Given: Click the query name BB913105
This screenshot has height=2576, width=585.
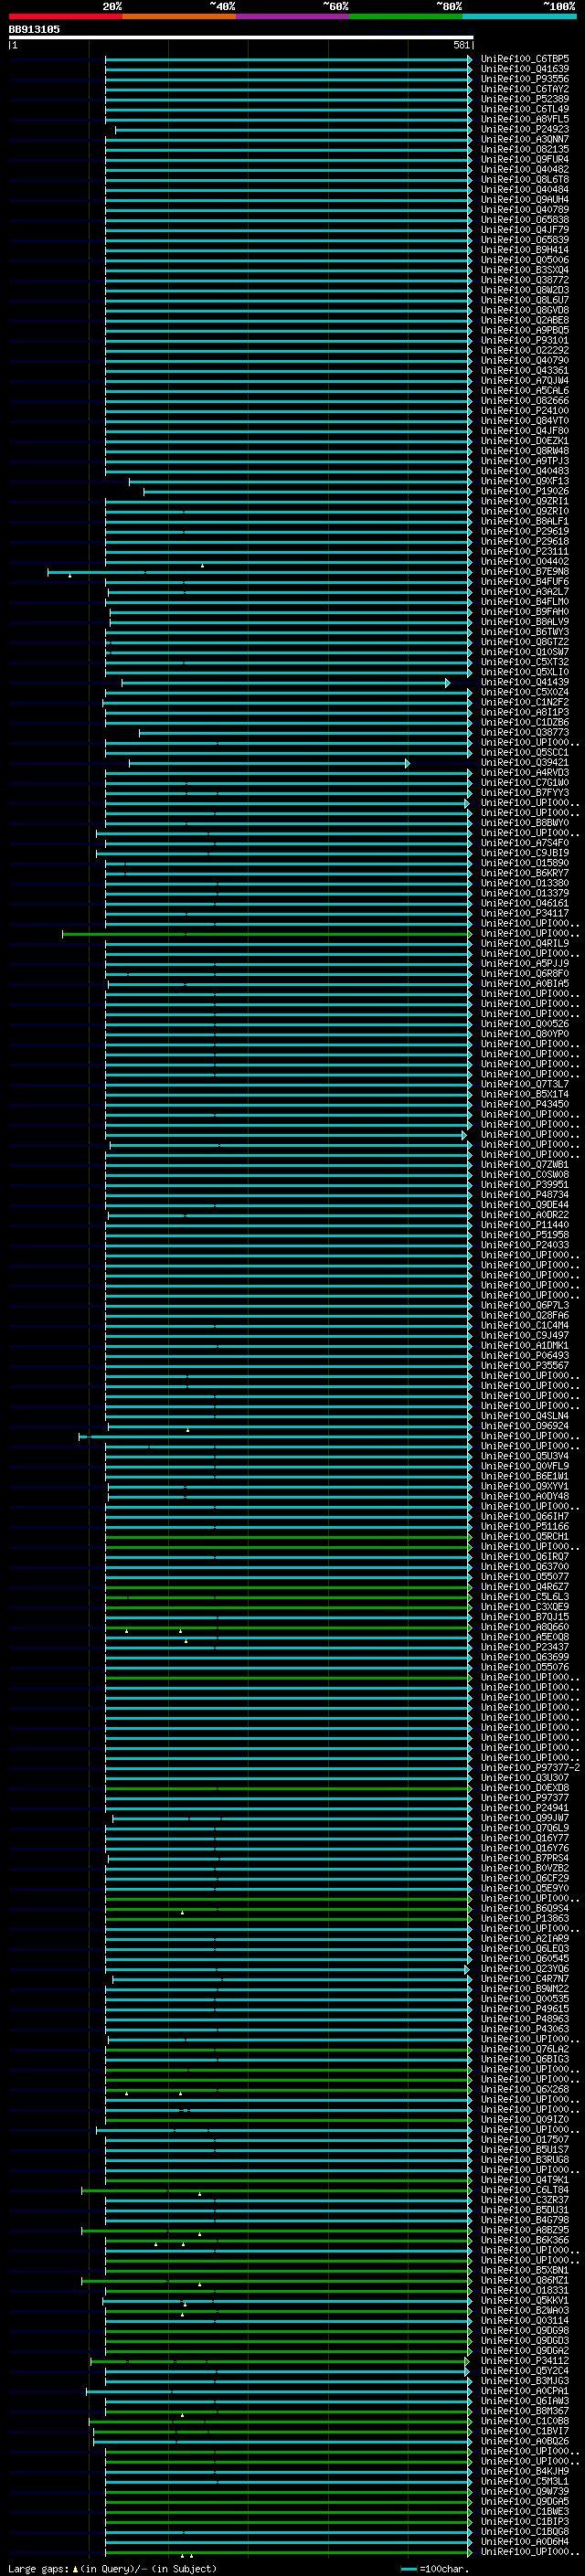Looking at the screenshot, I should 34,30.
